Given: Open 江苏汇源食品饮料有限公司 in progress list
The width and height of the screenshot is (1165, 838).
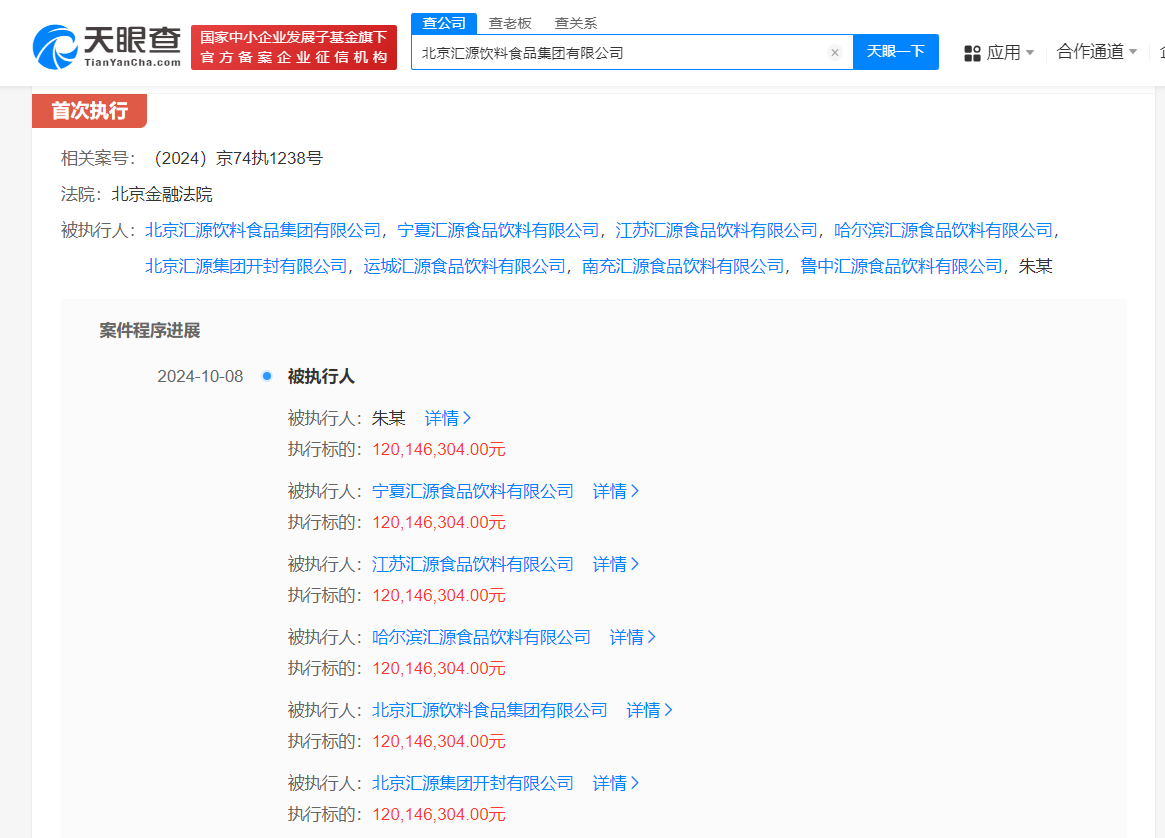Looking at the screenshot, I should click(473, 564).
